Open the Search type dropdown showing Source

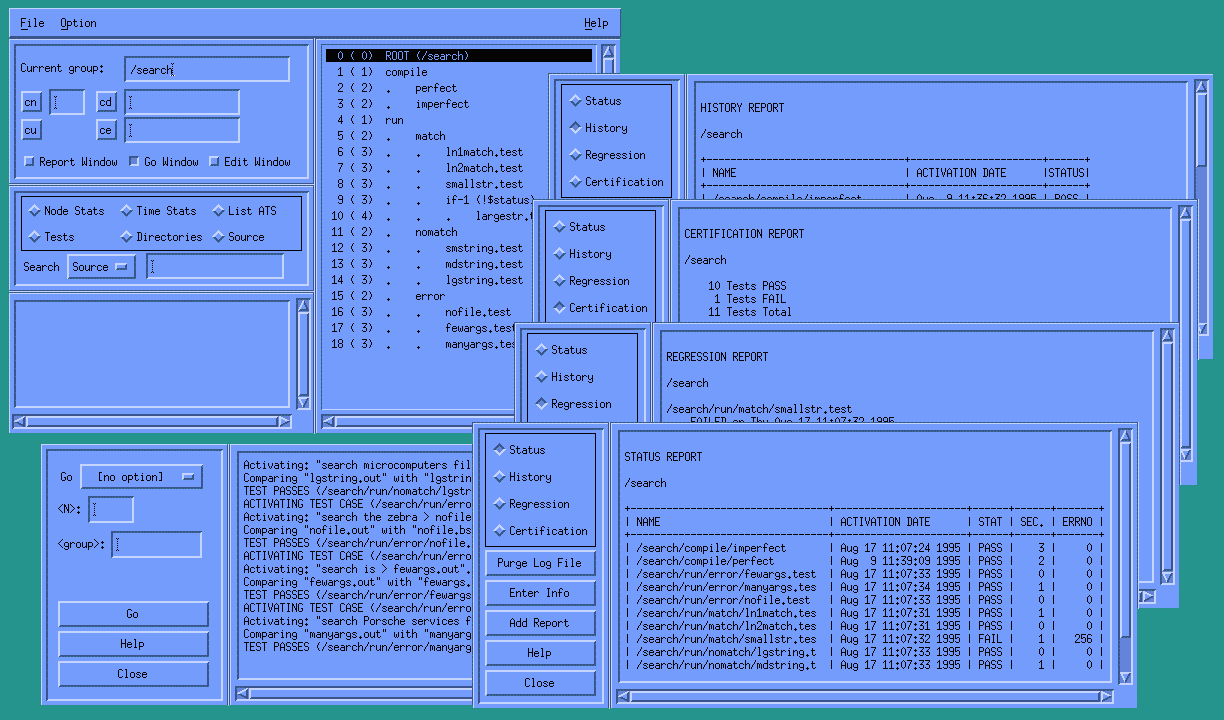pos(101,267)
